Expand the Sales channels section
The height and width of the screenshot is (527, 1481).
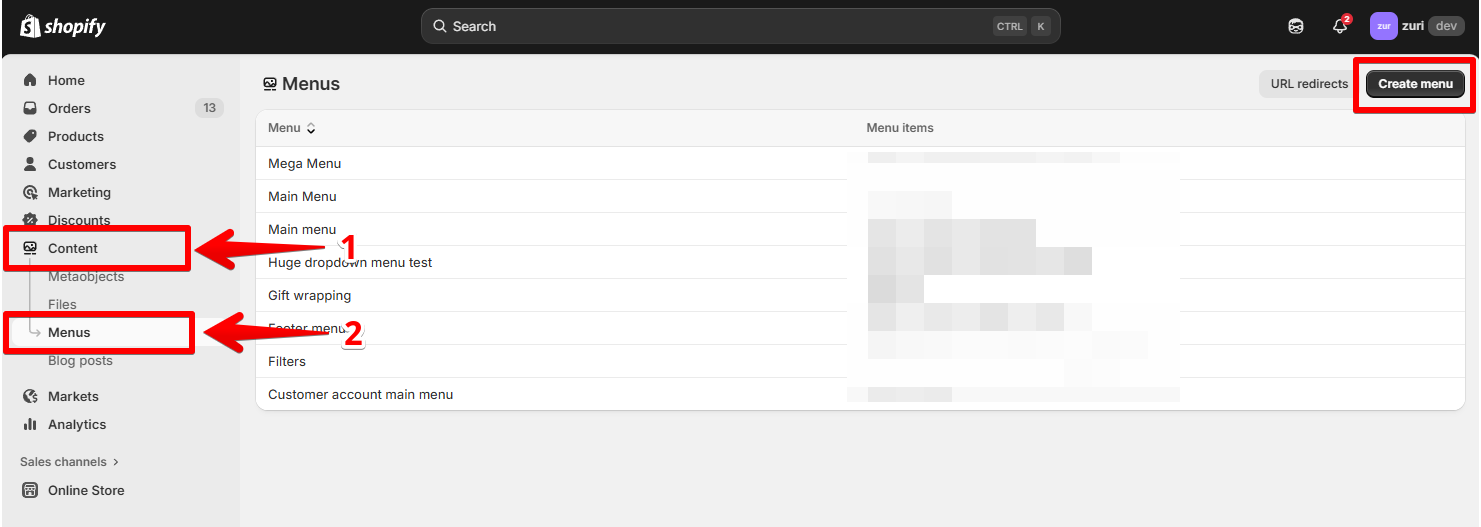tap(69, 462)
